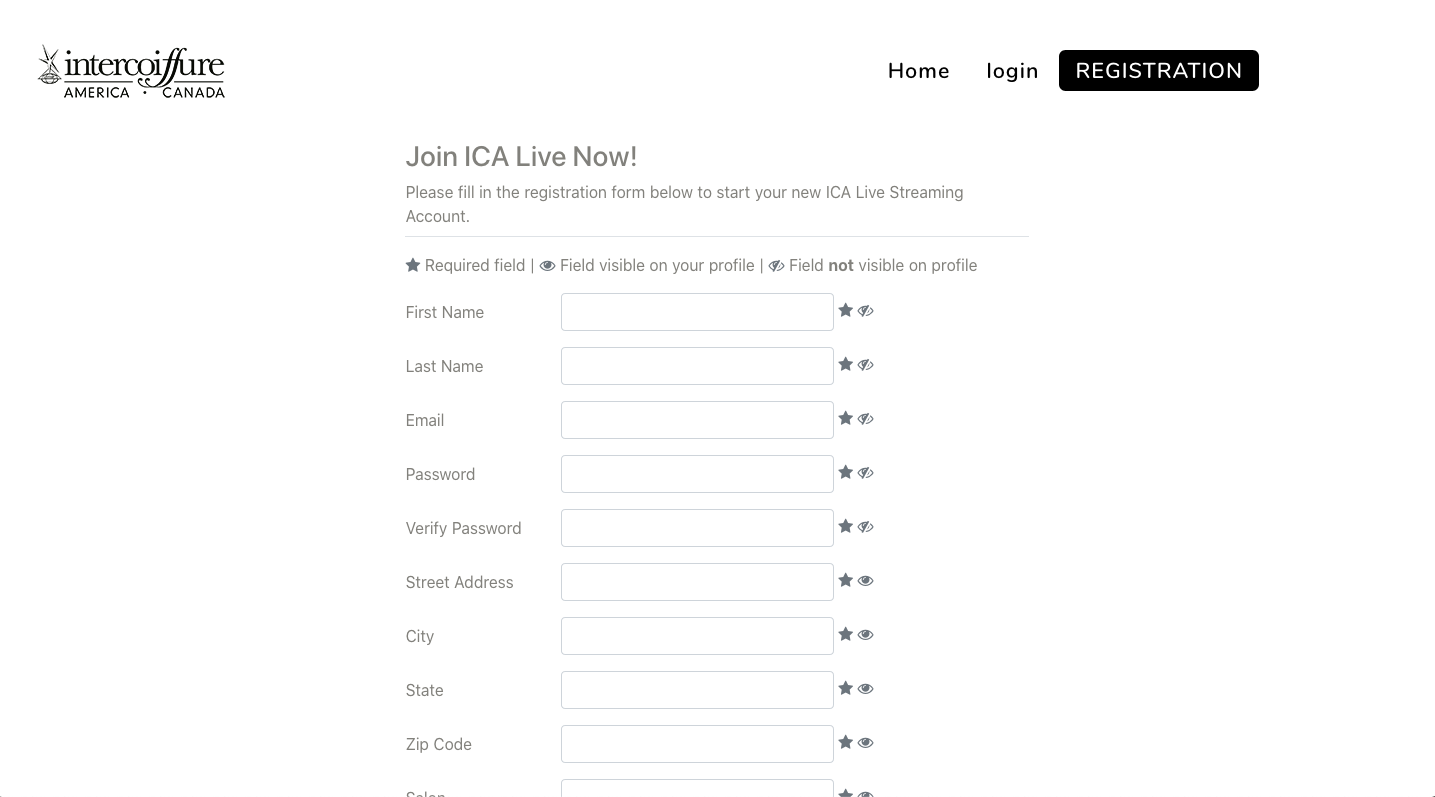Click into the Verify Password field
This screenshot has height=797, width=1435.
click(x=697, y=528)
